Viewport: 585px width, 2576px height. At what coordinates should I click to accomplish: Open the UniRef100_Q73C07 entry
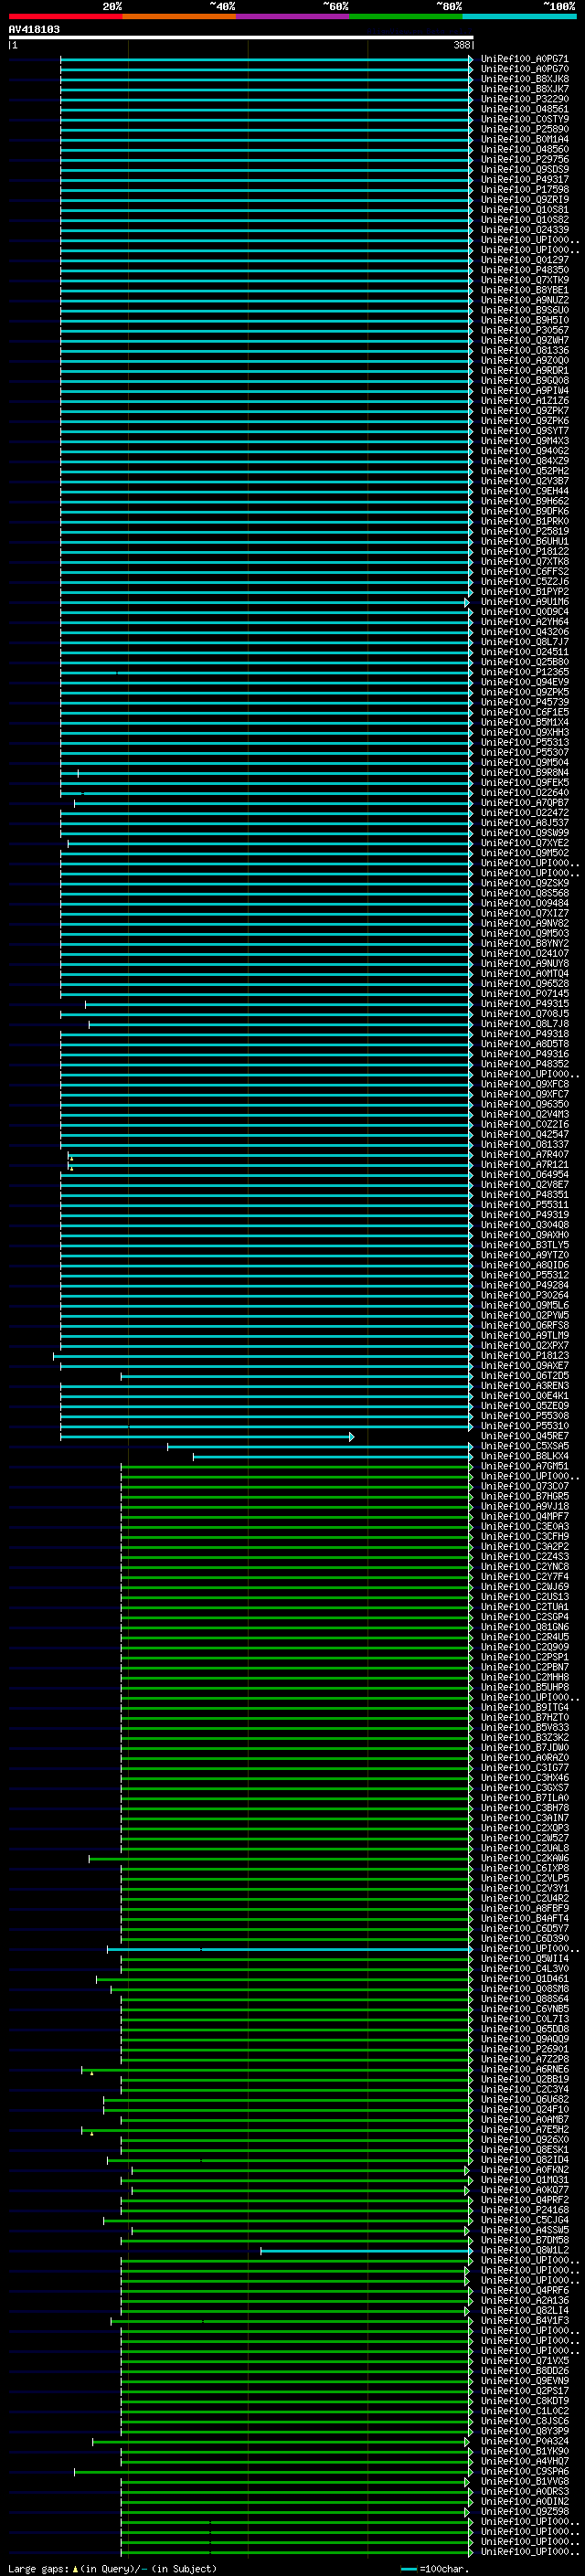524,1487
